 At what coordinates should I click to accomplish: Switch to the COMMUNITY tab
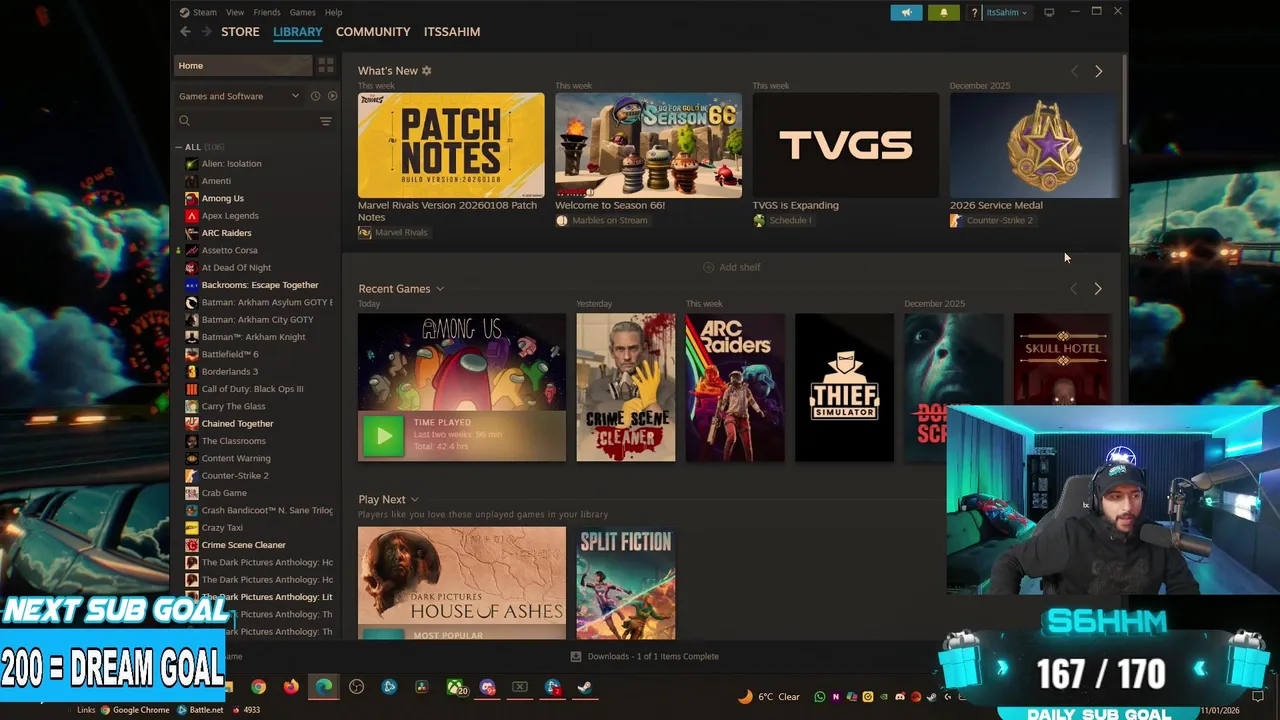pyautogui.click(x=373, y=32)
